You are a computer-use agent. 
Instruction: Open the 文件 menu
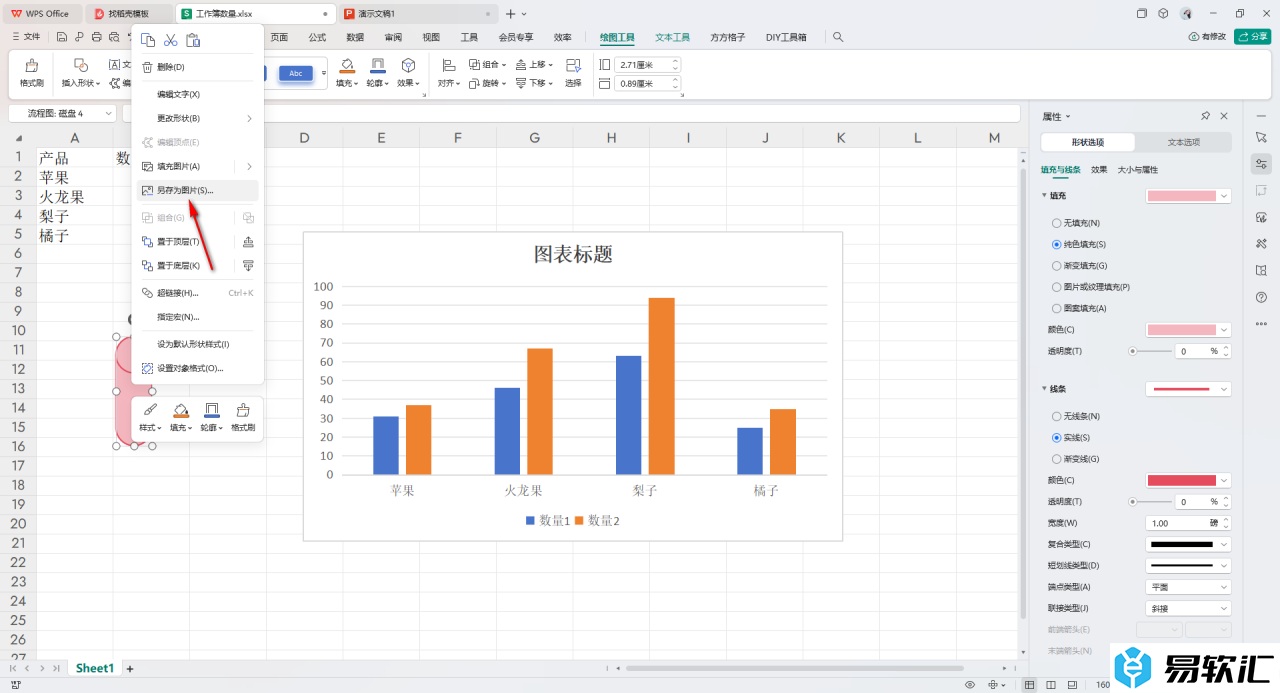pyautogui.click(x=26, y=37)
